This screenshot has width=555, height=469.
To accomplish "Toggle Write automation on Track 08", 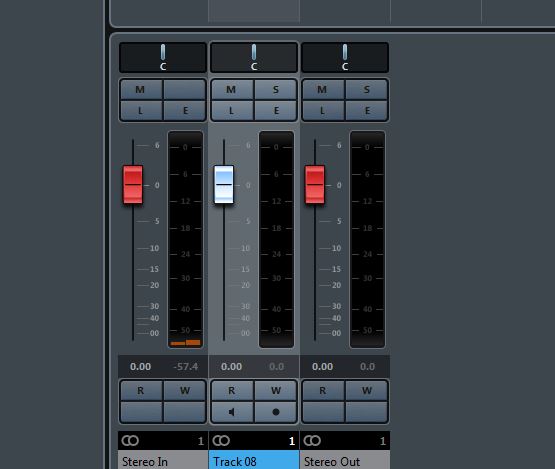I will (x=276, y=390).
